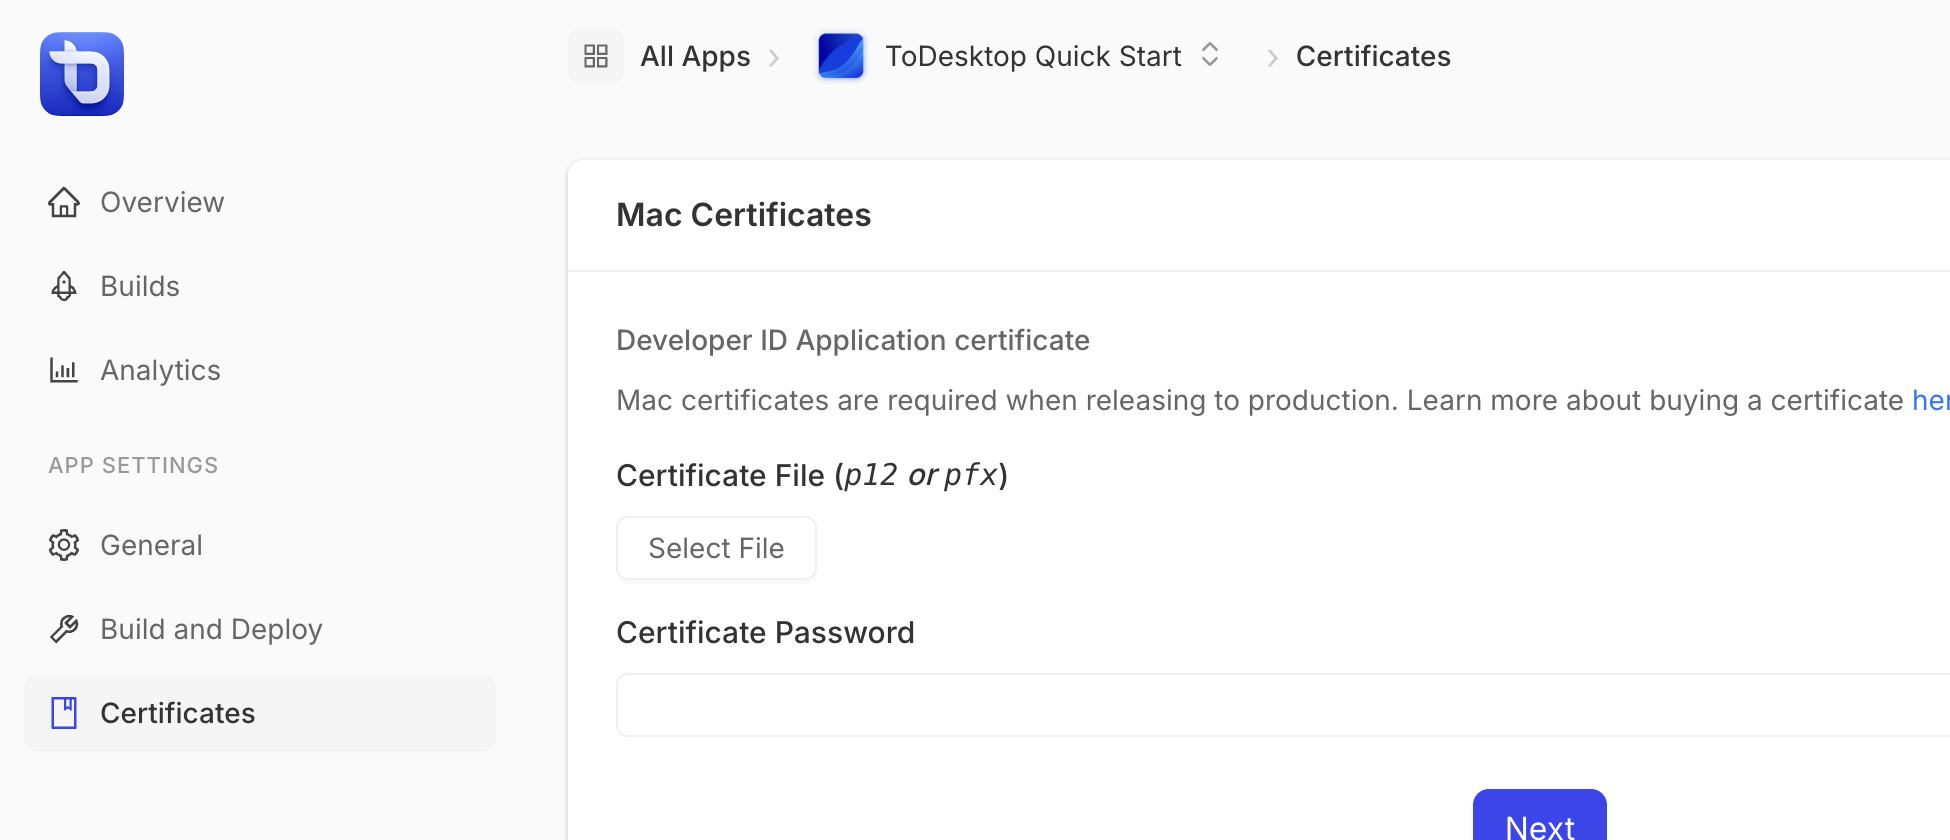
Task: Click the Mac Certificates heading
Action: tap(743, 215)
